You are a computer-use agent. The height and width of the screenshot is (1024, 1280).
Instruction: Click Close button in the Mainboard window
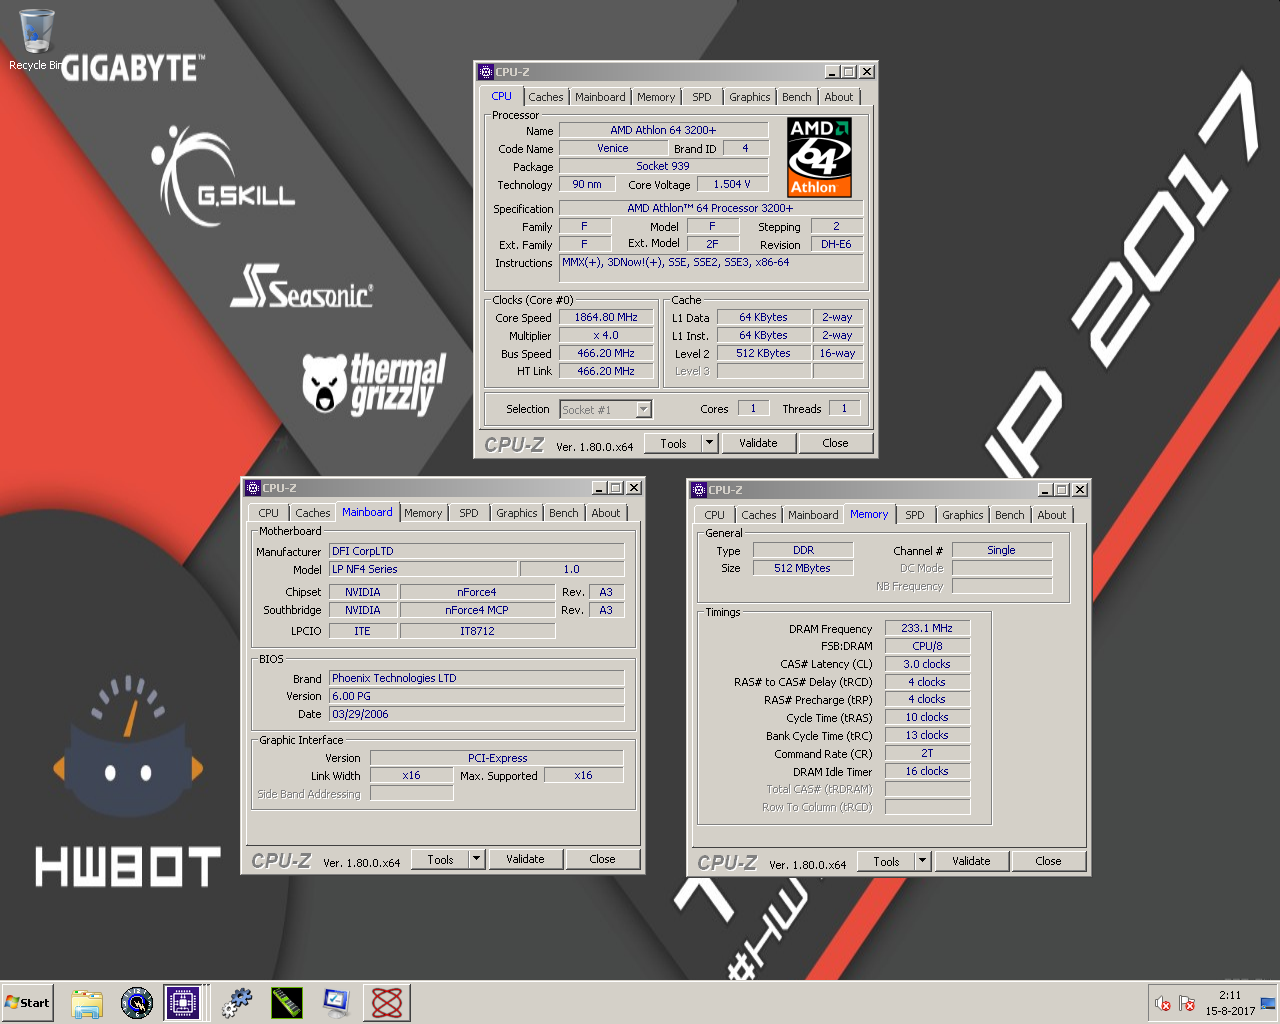[x=603, y=859]
